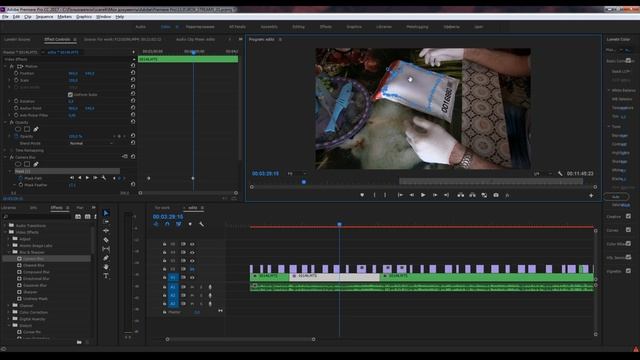Select the Ripple Edit tool
The width and height of the screenshot is (640, 360).
pos(106,231)
